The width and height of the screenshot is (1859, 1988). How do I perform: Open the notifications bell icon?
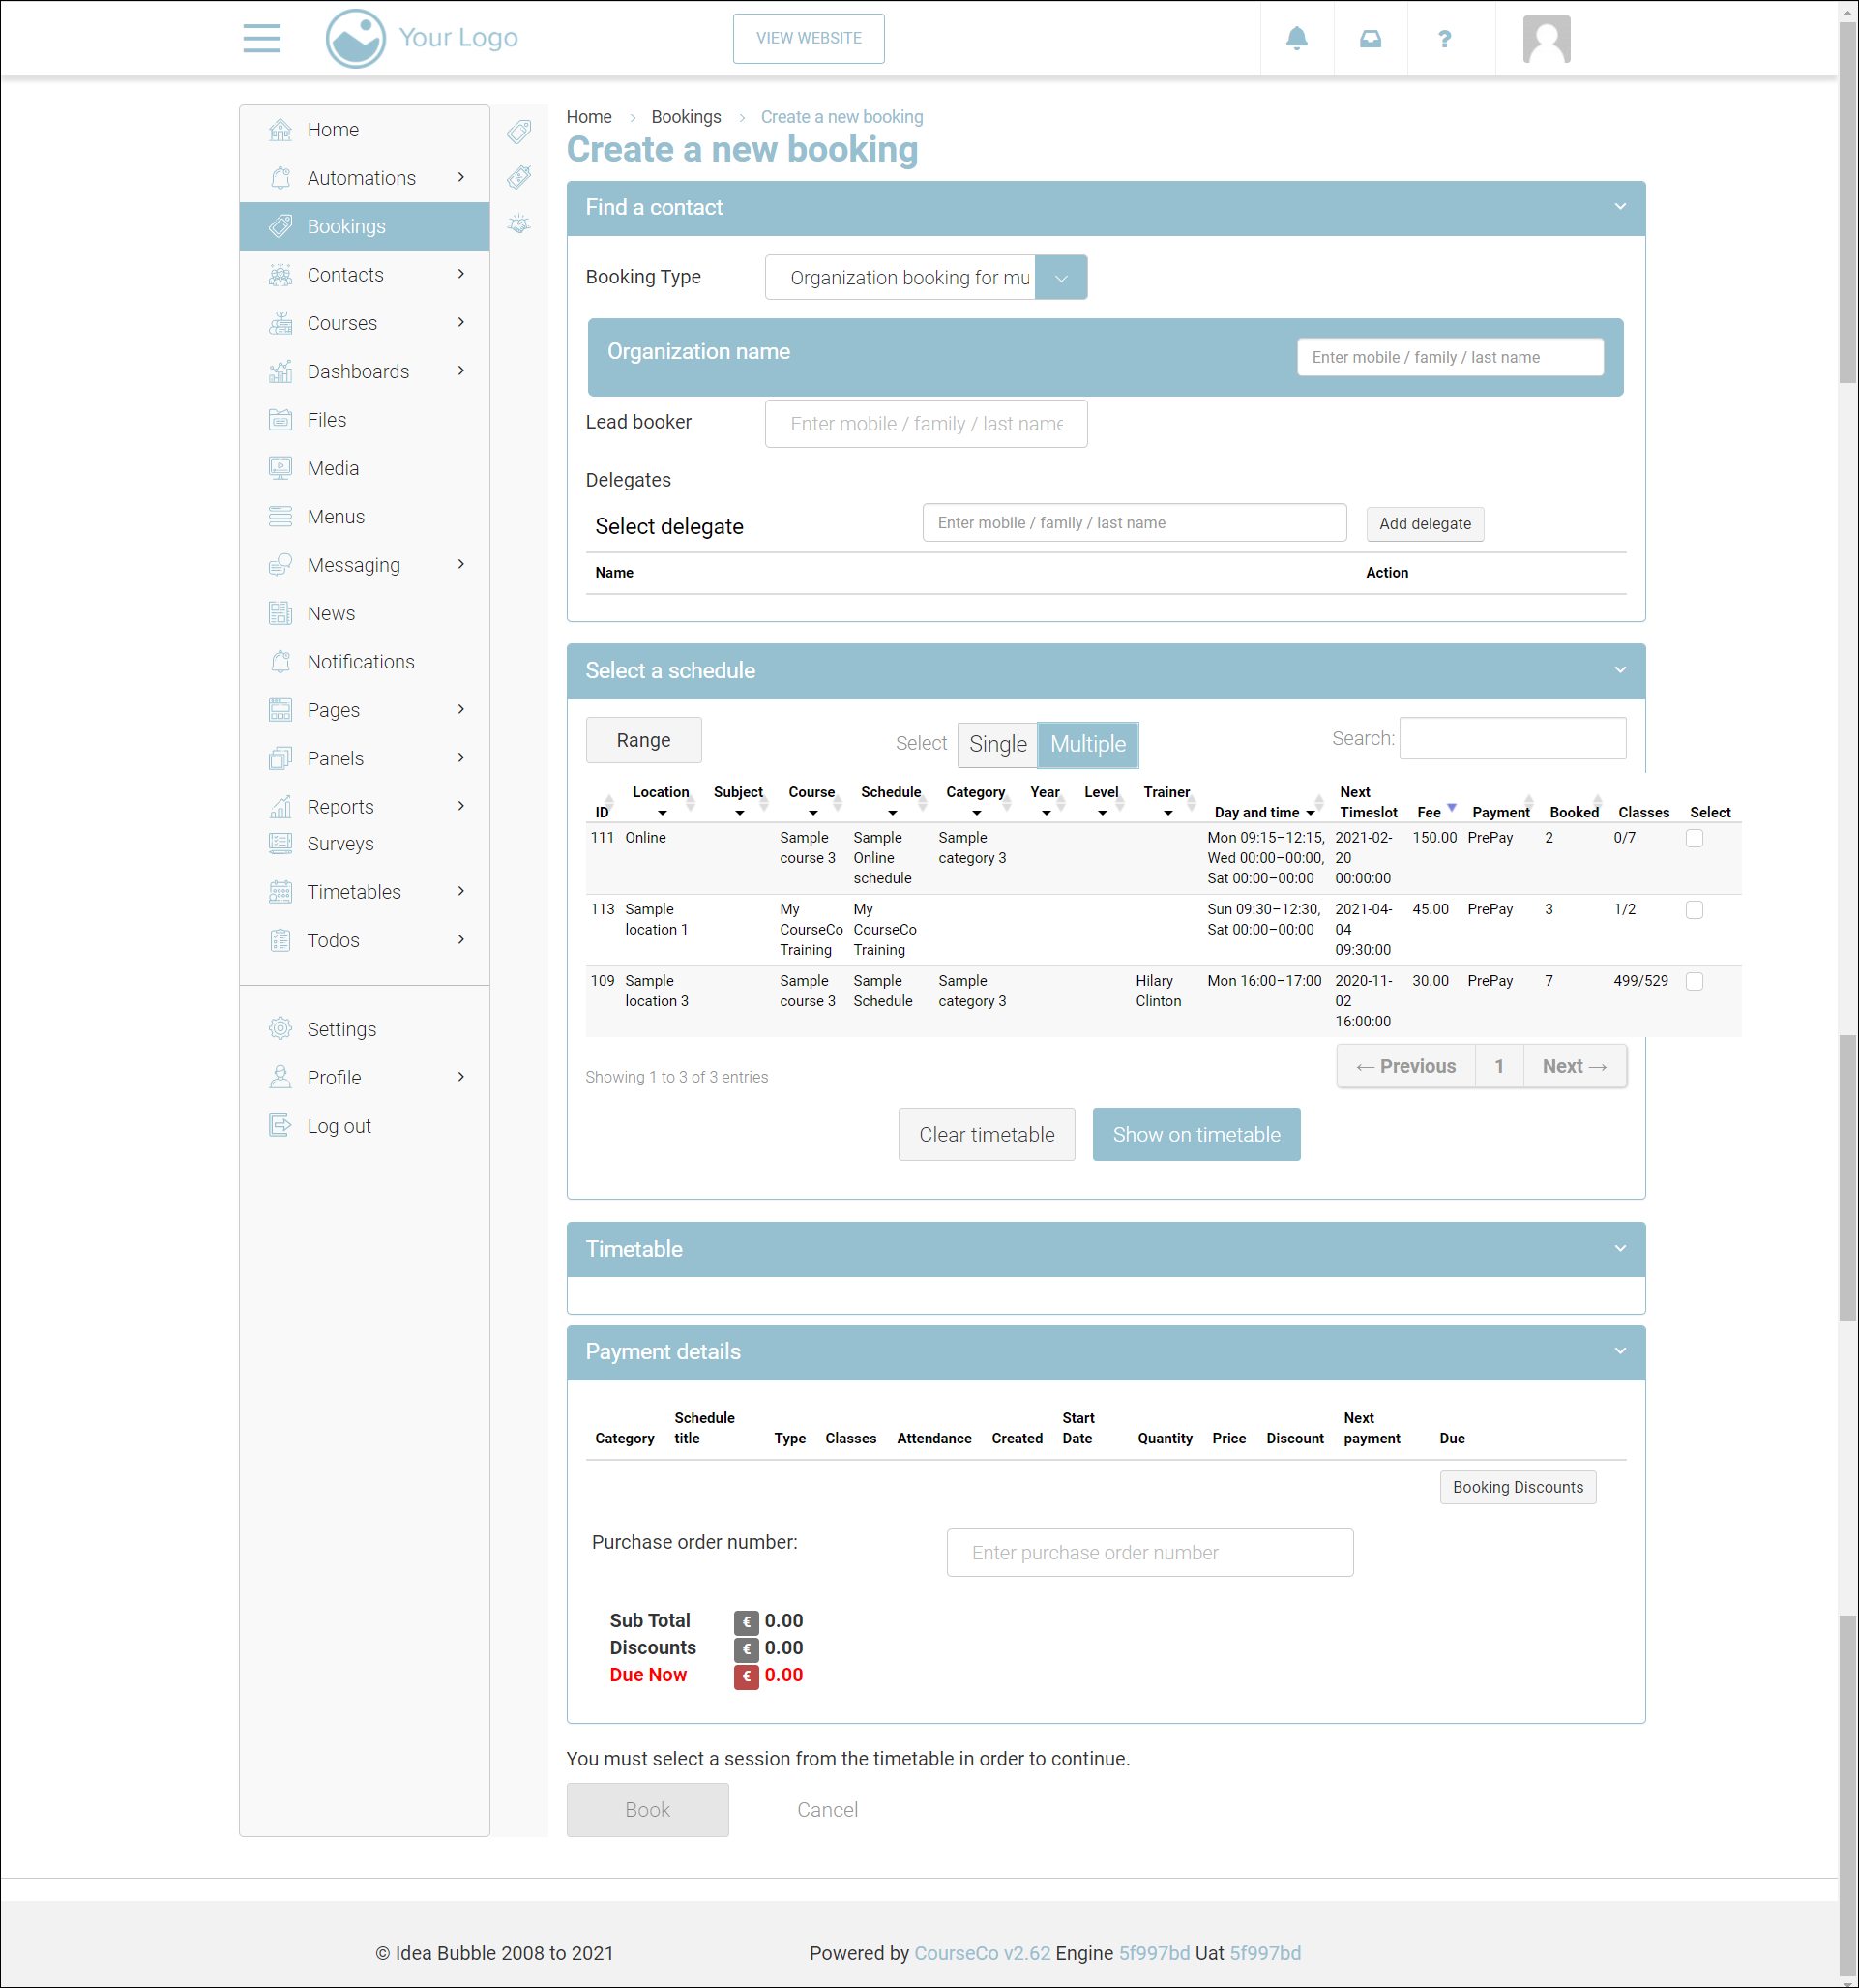click(x=1296, y=39)
